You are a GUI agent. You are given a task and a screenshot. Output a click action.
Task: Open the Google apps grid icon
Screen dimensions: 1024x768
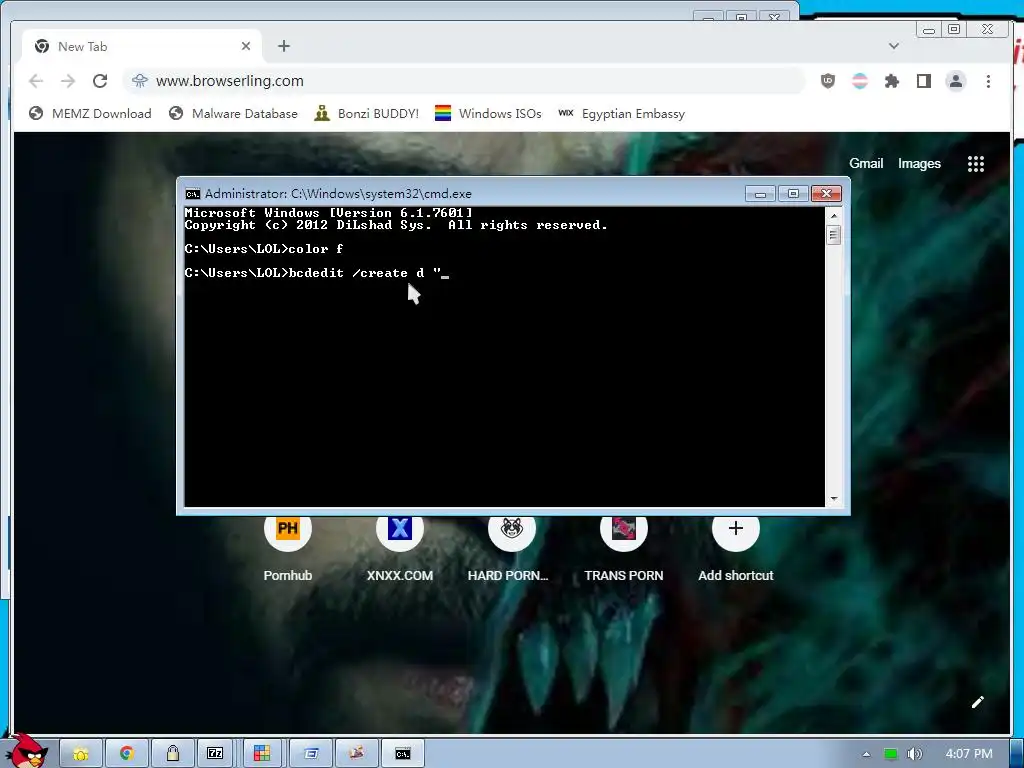point(976,164)
